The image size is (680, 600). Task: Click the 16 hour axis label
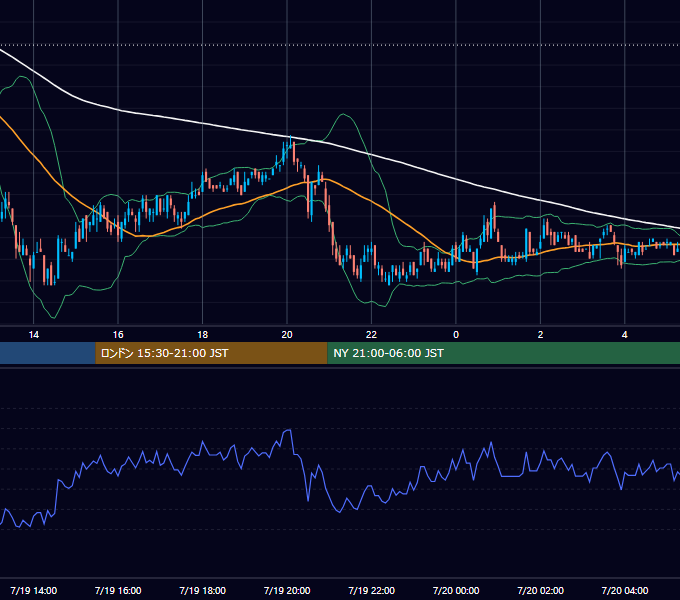tap(118, 335)
